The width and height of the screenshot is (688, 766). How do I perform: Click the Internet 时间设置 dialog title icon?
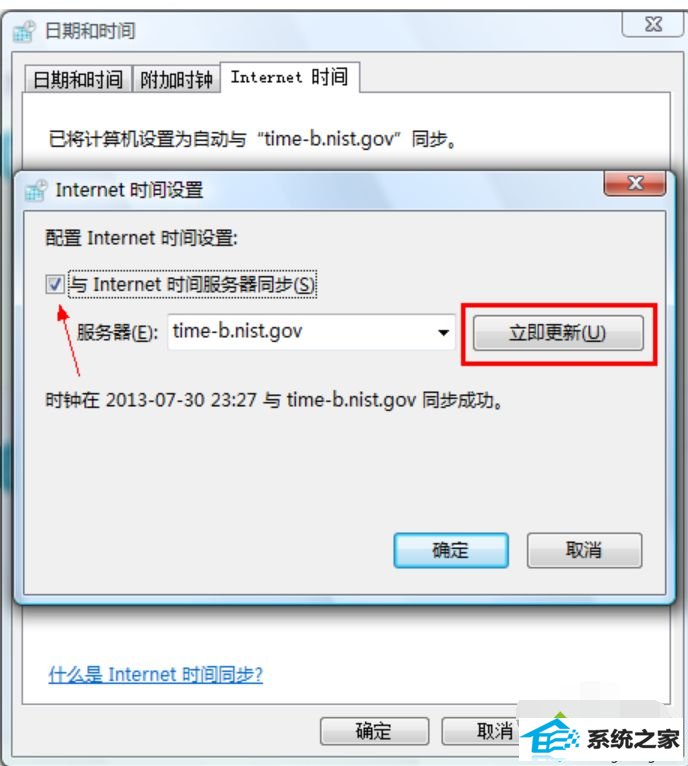coord(36,190)
